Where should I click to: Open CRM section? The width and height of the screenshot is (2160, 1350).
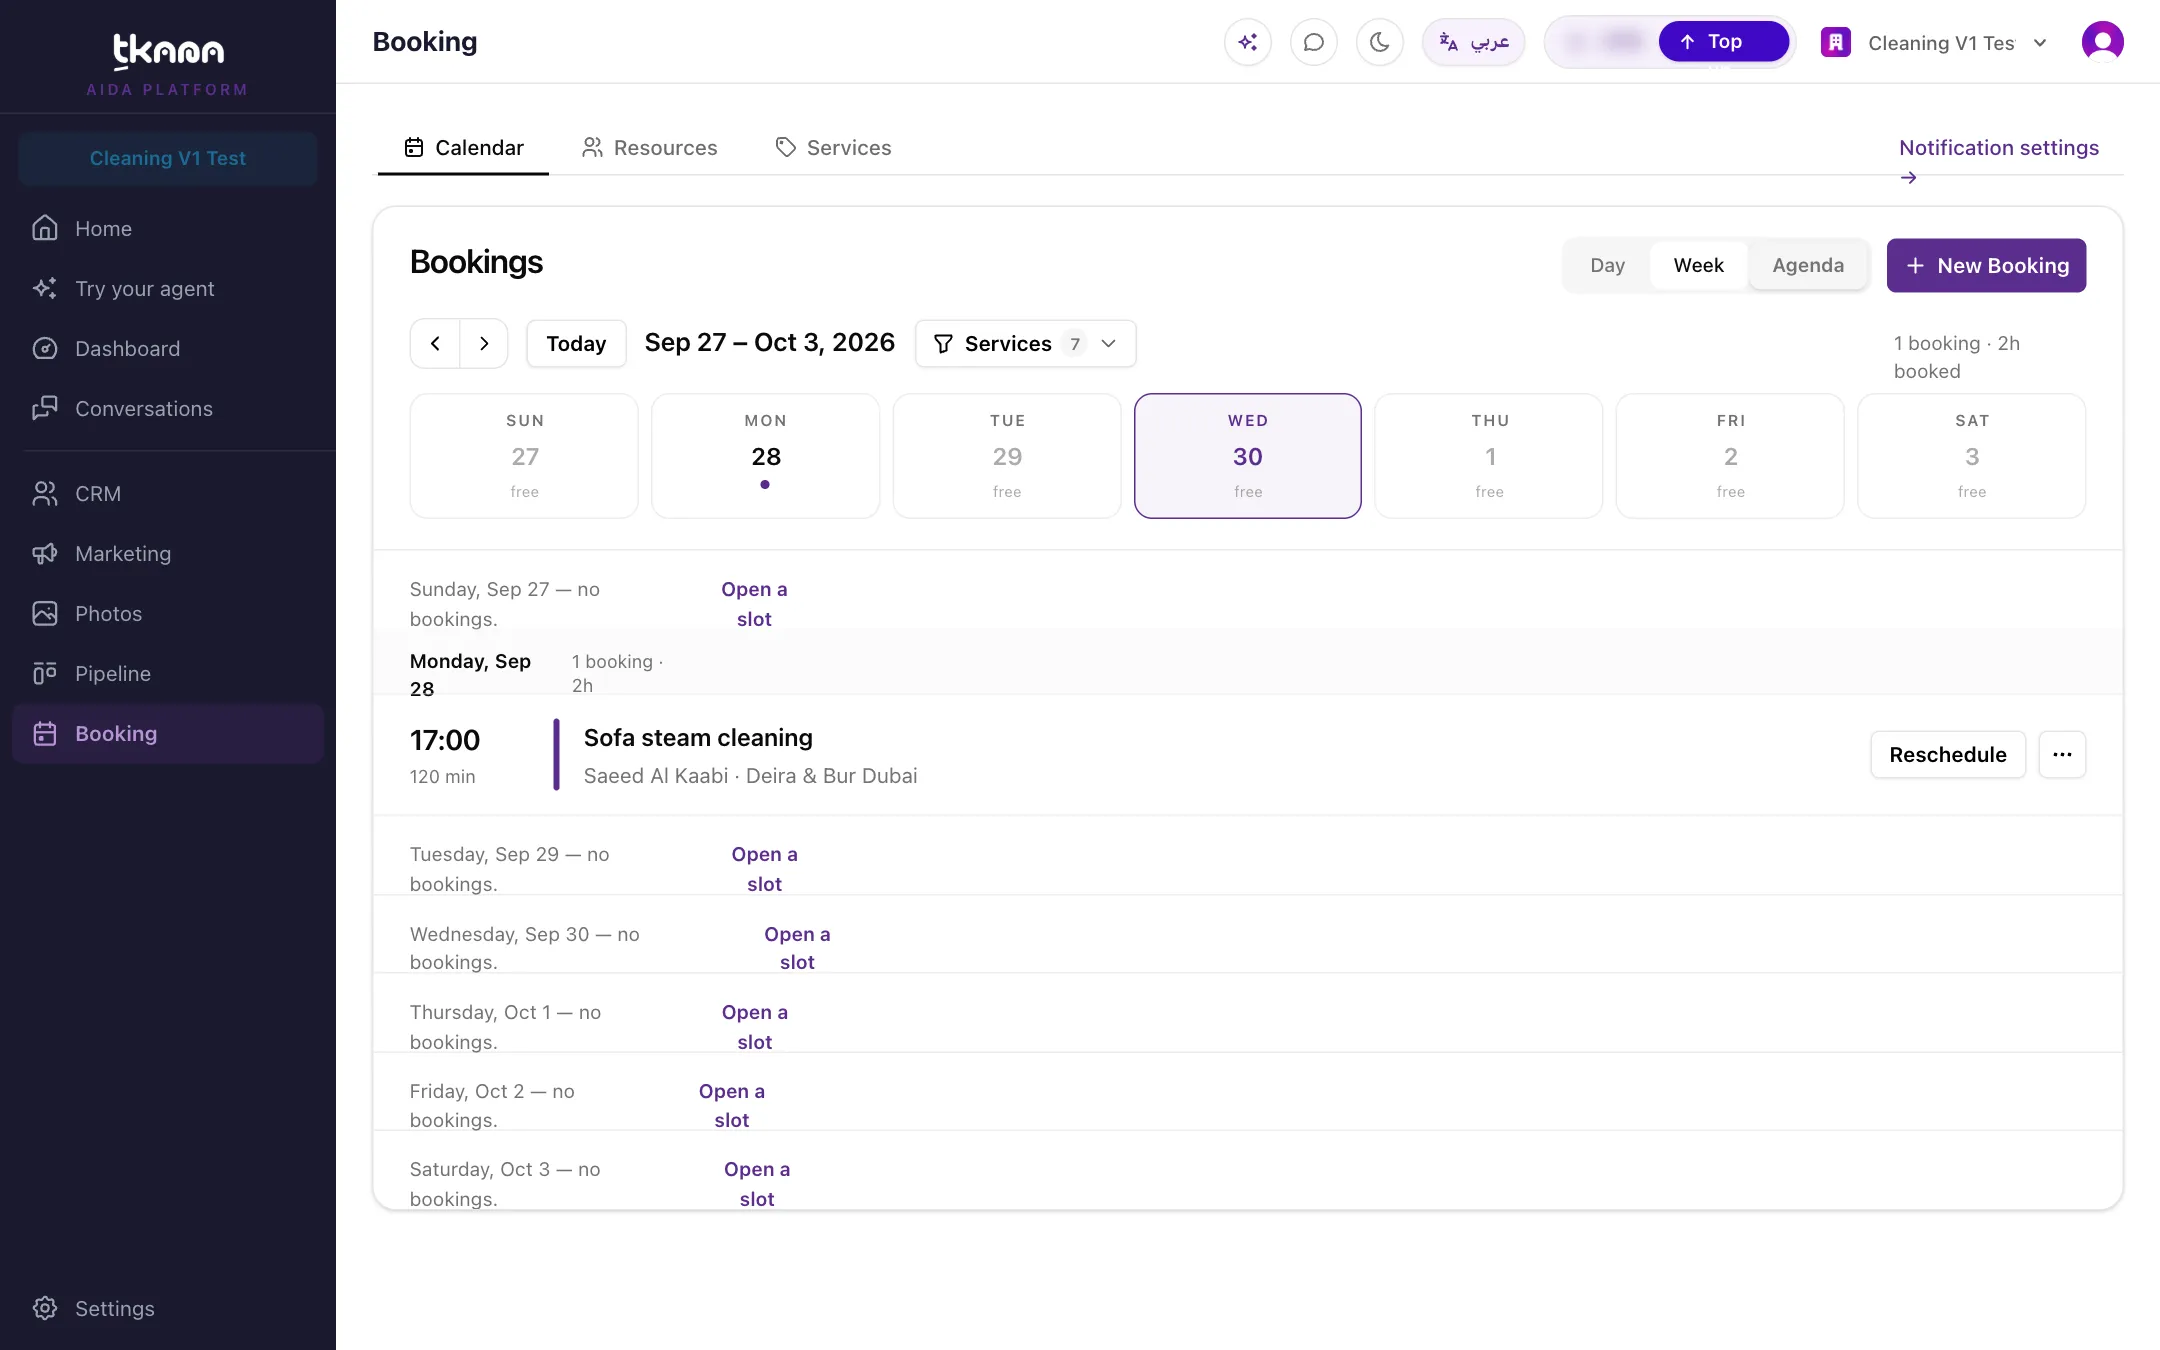168,494
